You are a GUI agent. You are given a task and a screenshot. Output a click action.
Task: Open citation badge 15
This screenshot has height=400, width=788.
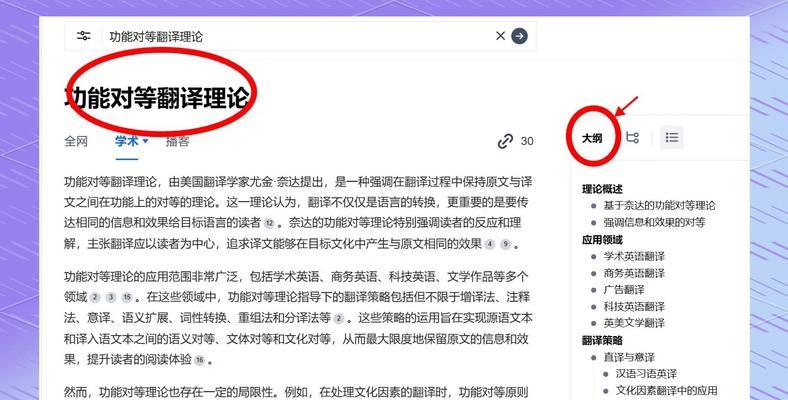pos(127,297)
